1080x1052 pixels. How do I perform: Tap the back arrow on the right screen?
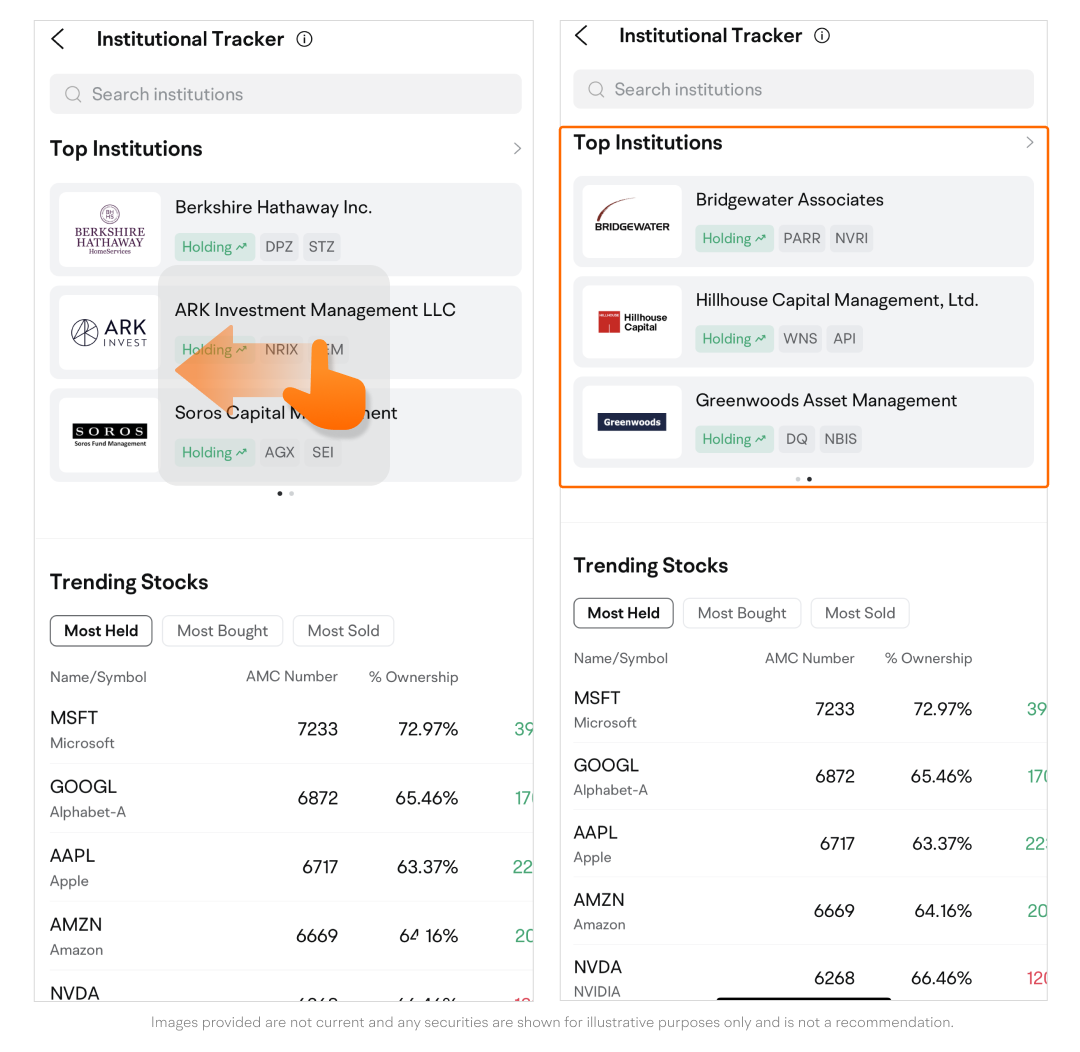(582, 36)
